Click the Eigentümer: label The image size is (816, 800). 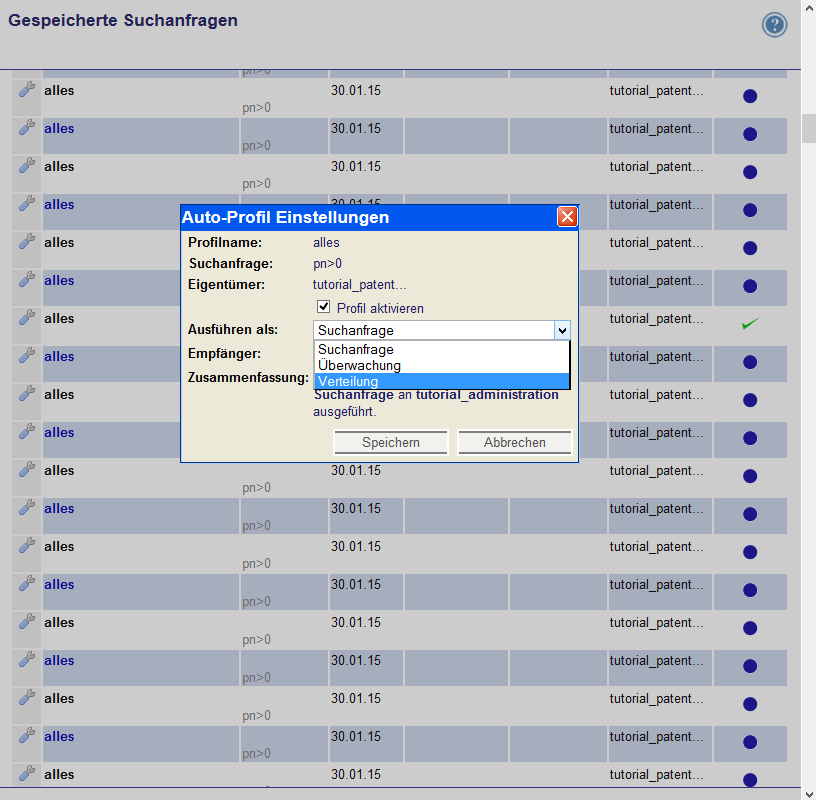click(x=226, y=285)
